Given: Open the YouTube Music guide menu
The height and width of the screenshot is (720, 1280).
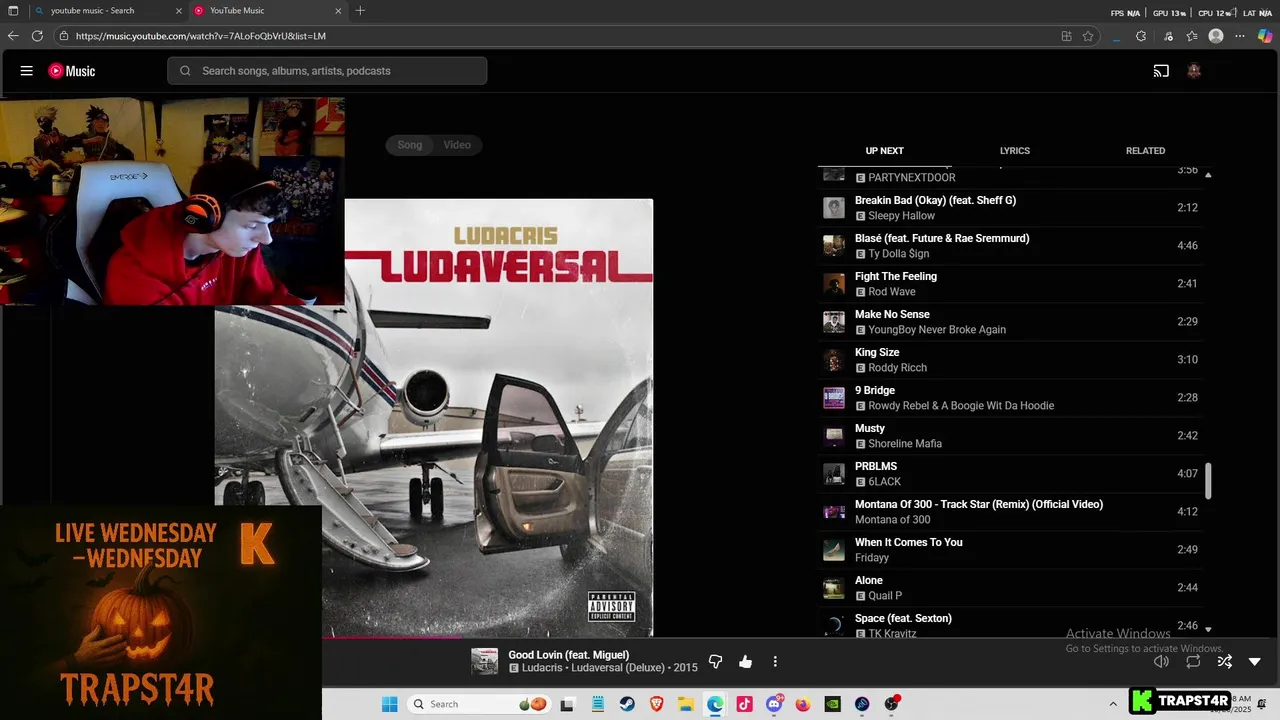Looking at the screenshot, I should click(x=27, y=71).
